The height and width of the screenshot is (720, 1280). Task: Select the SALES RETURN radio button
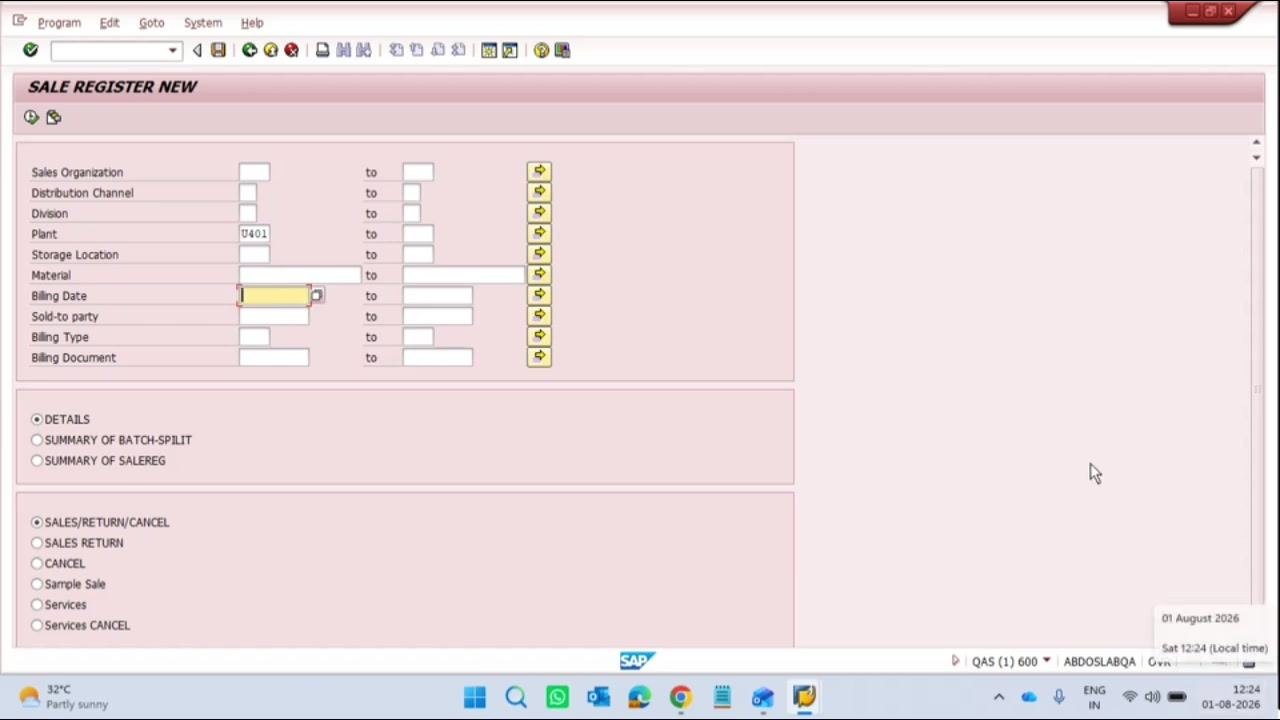[37, 543]
